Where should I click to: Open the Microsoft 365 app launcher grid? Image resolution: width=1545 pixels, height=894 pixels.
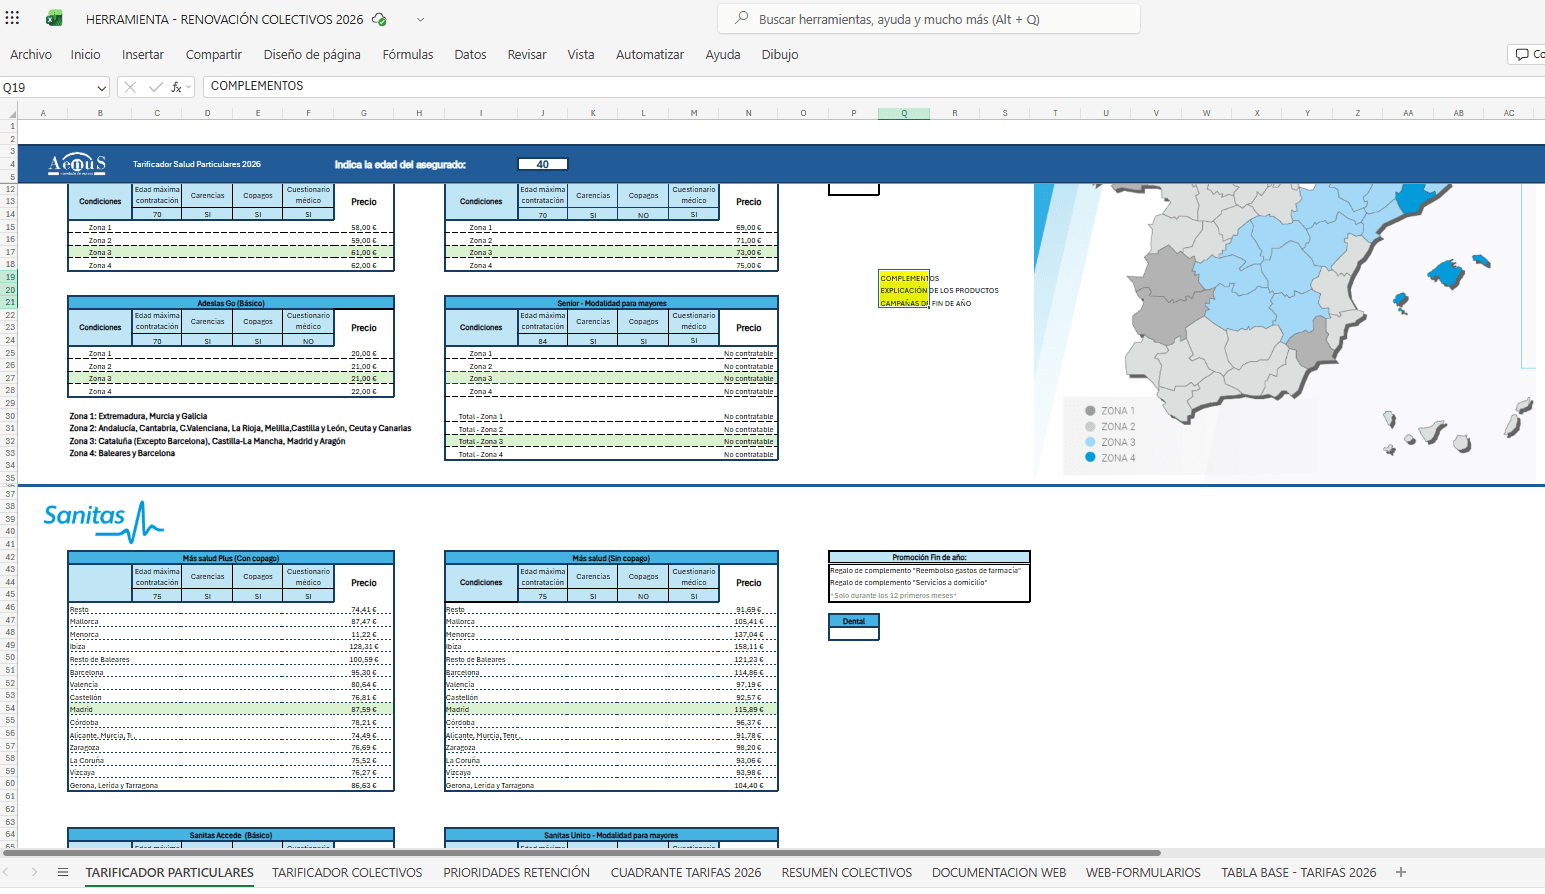pyautogui.click(x=13, y=18)
